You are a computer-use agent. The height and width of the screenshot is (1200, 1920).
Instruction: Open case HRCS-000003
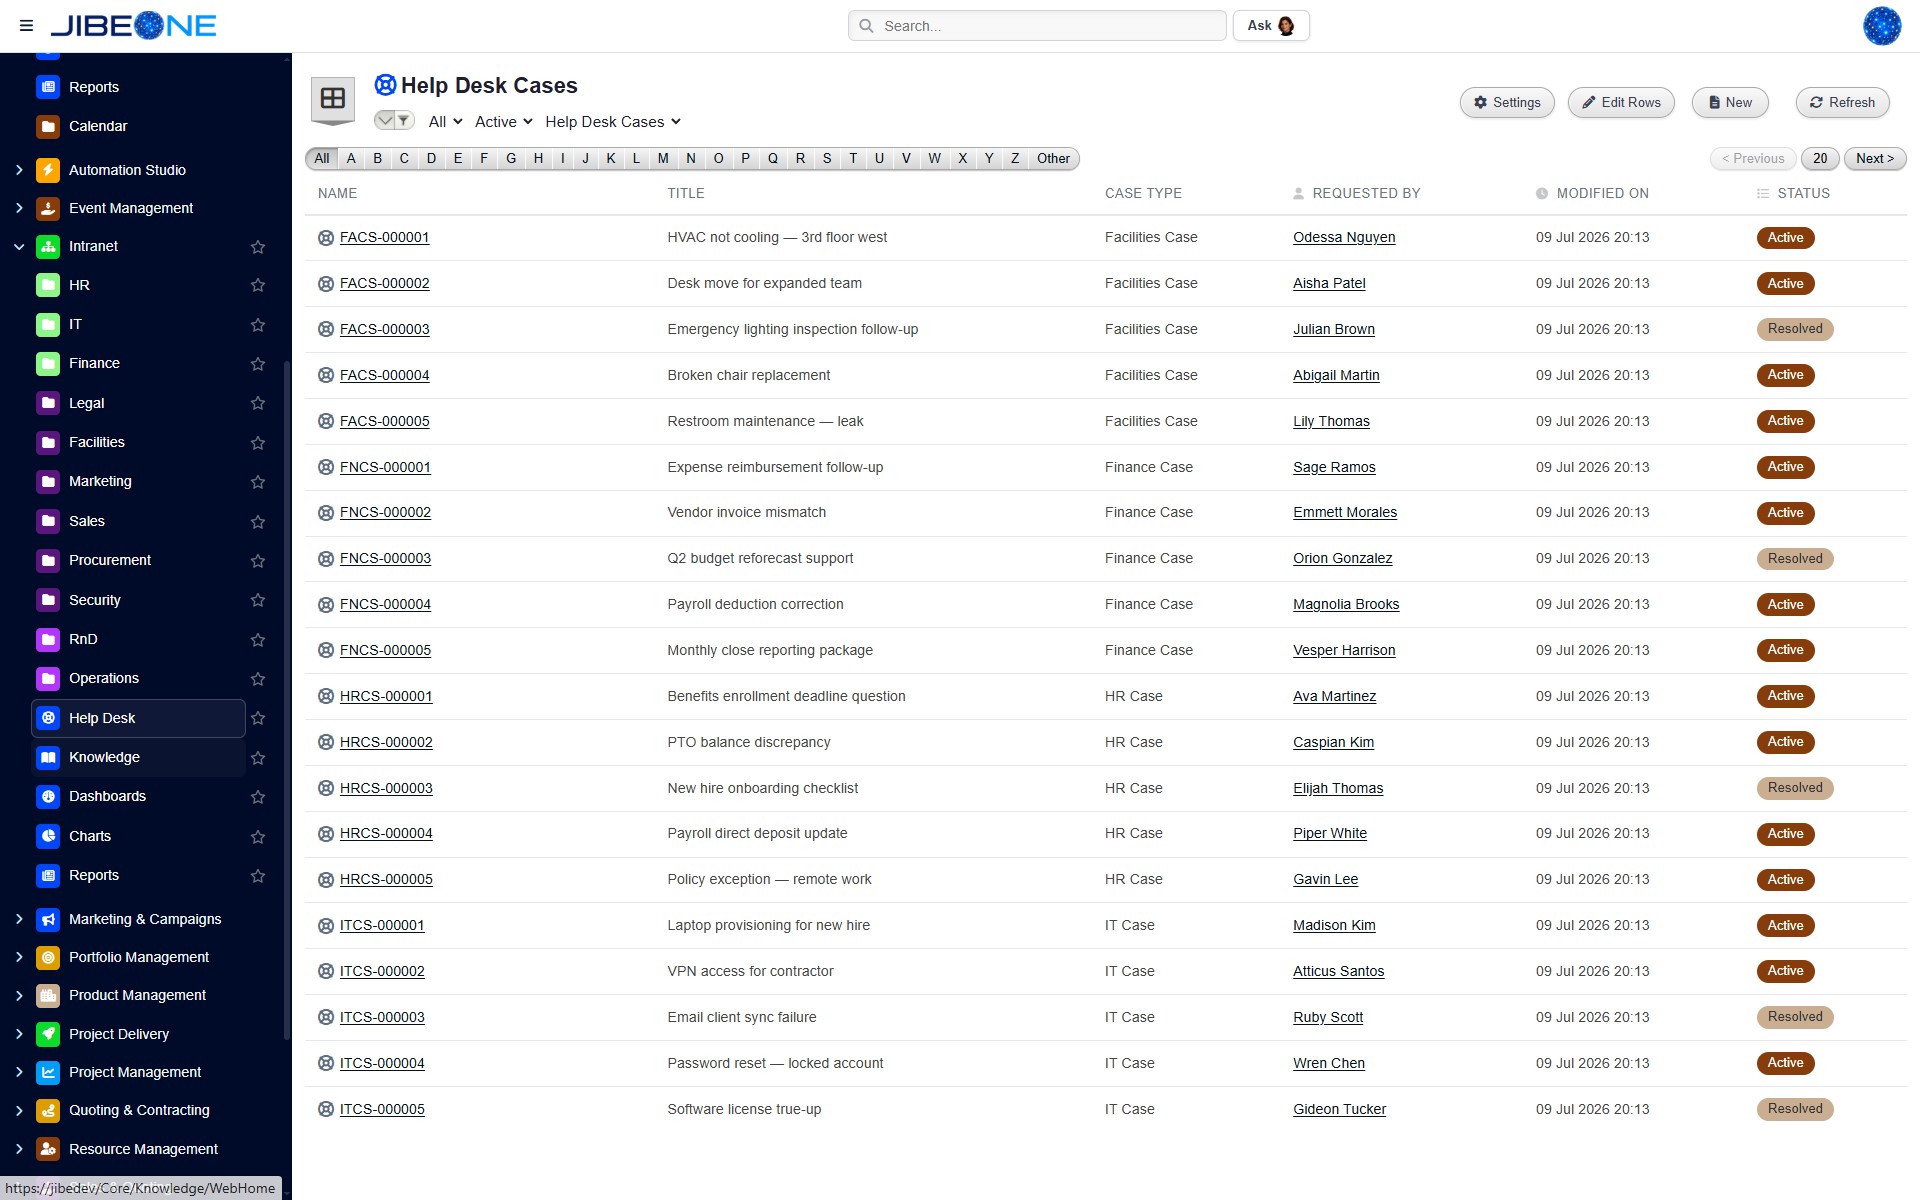pyautogui.click(x=386, y=788)
